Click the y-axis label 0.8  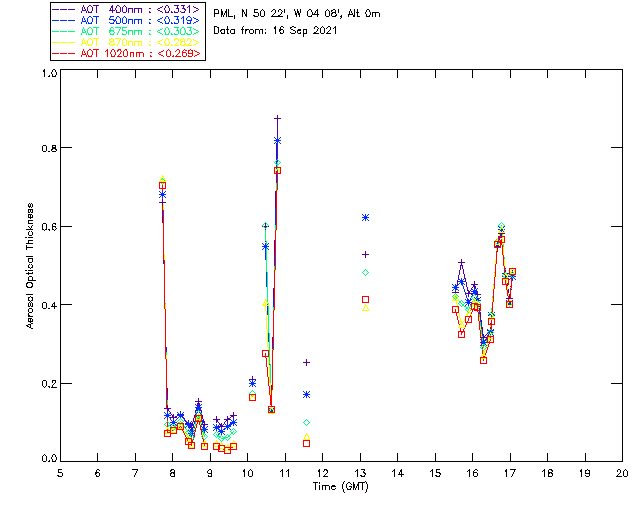pos(49,148)
